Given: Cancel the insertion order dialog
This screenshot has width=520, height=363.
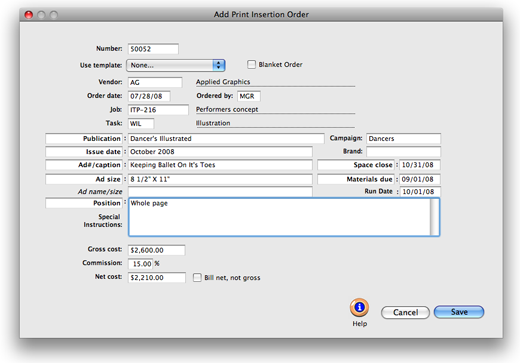Looking at the screenshot, I should click(x=405, y=312).
